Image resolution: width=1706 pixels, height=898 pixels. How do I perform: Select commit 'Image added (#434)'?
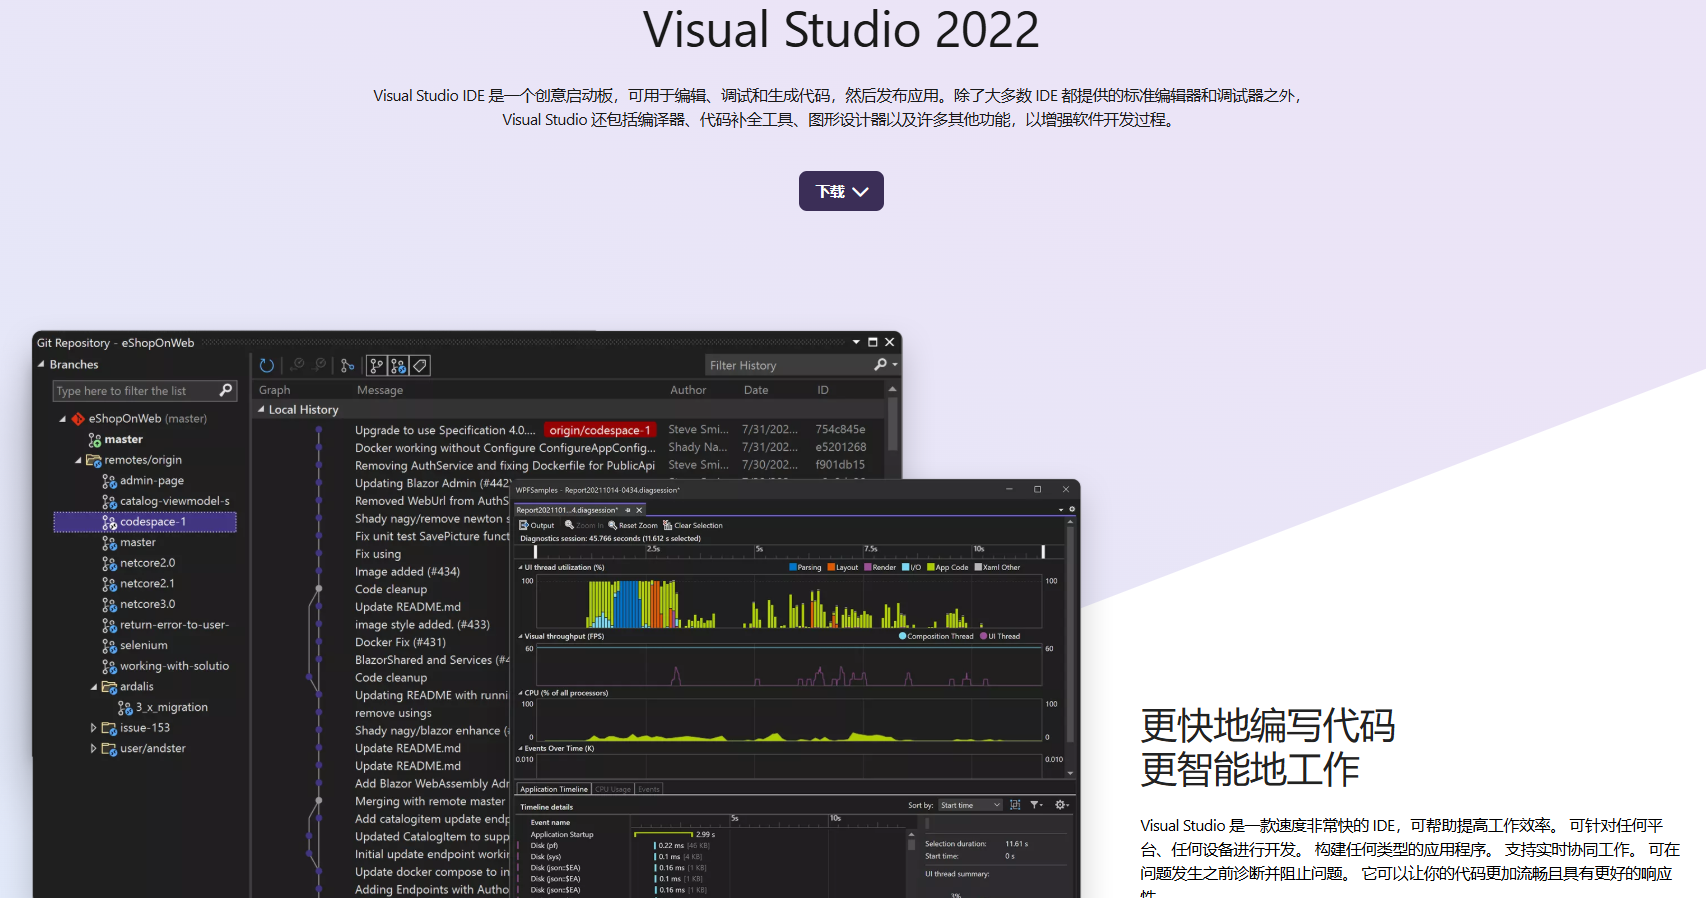point(407,572)
